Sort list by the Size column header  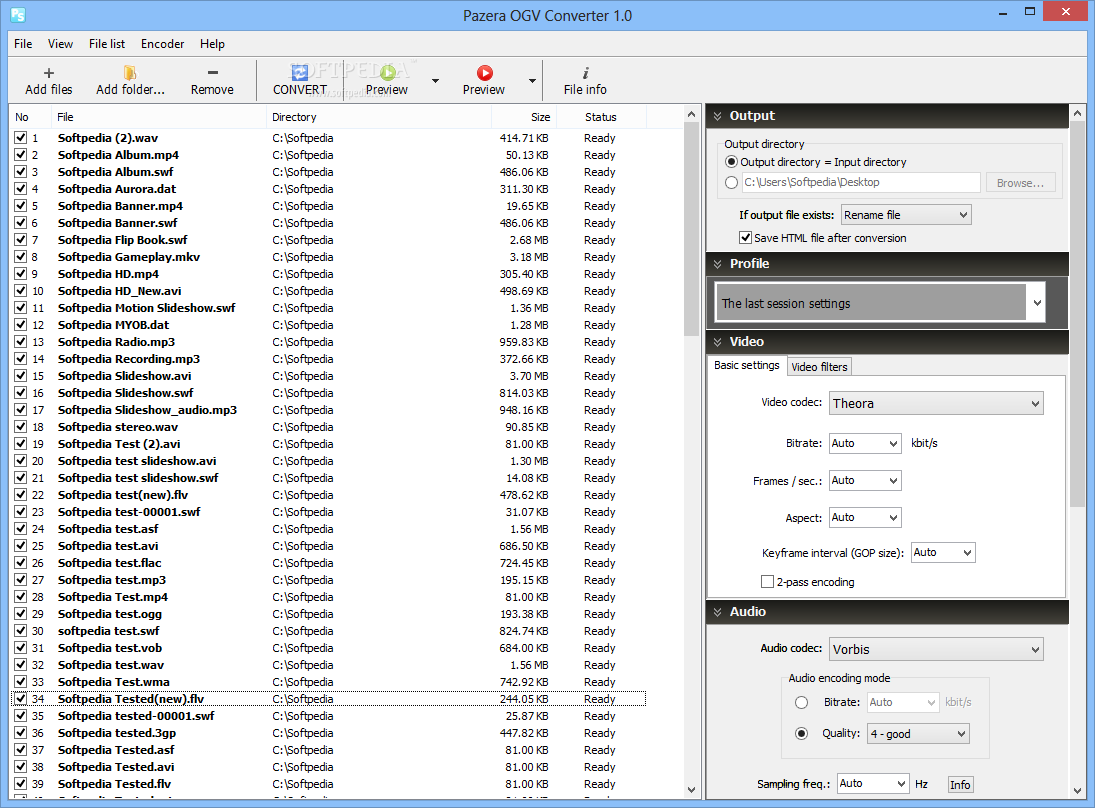(524, 117)
